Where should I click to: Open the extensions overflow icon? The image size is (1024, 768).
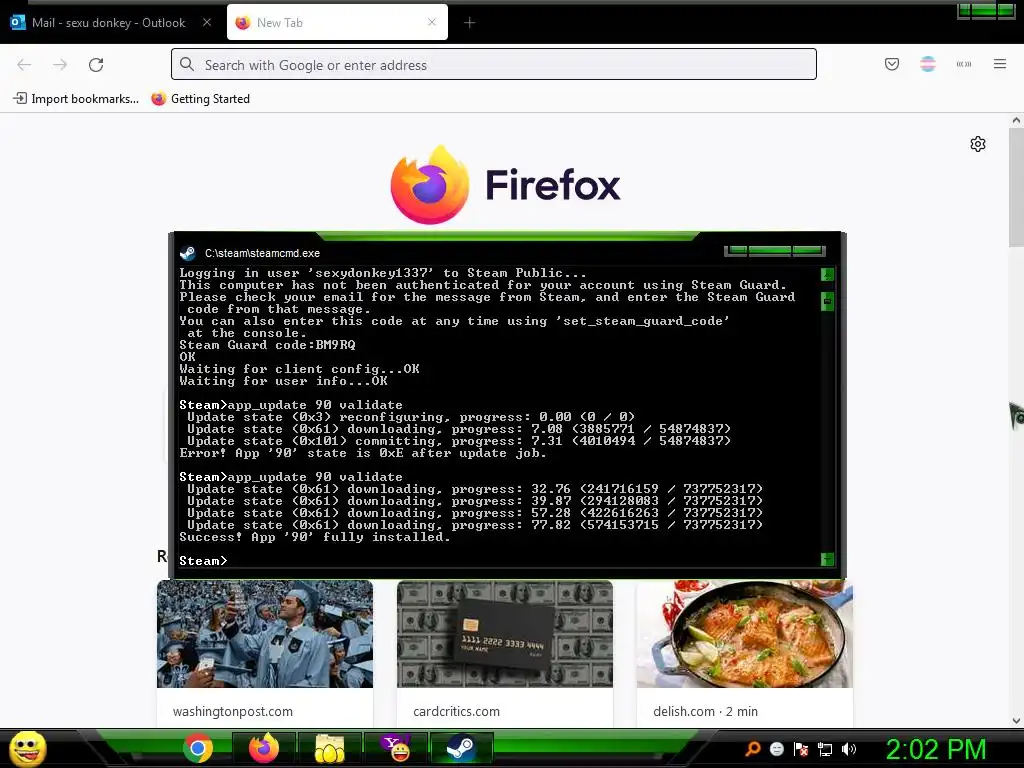point(964,64)
